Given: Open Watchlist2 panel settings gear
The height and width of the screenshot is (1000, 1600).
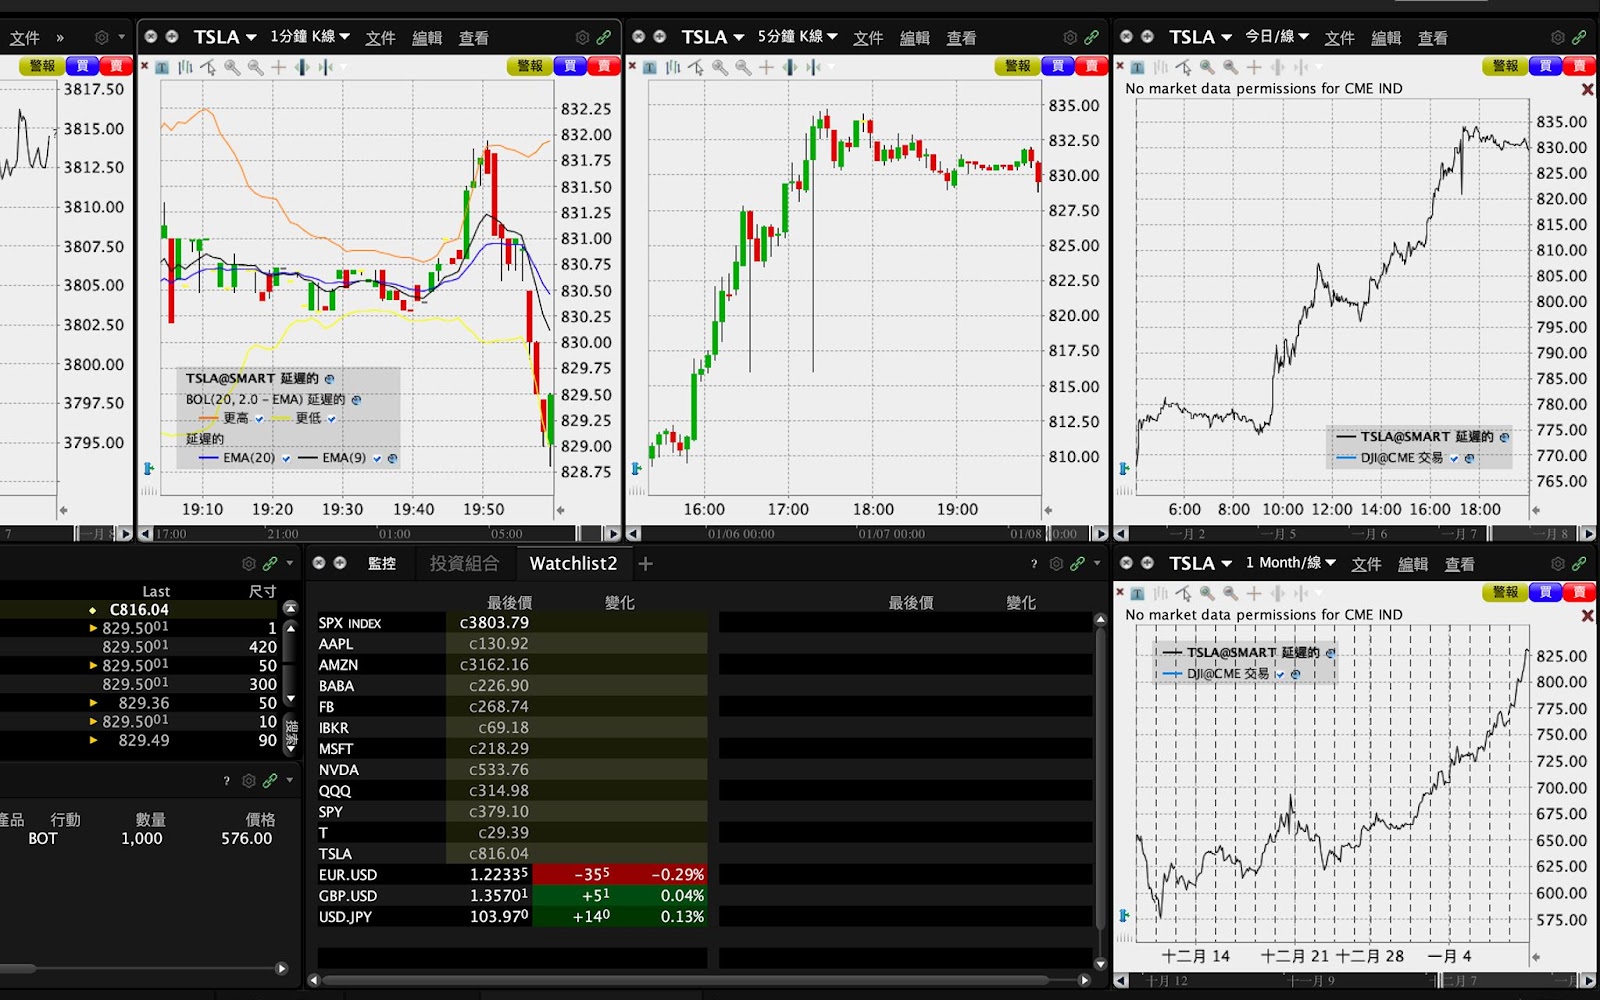Looking at the screenshot, I should [1056, 564].
